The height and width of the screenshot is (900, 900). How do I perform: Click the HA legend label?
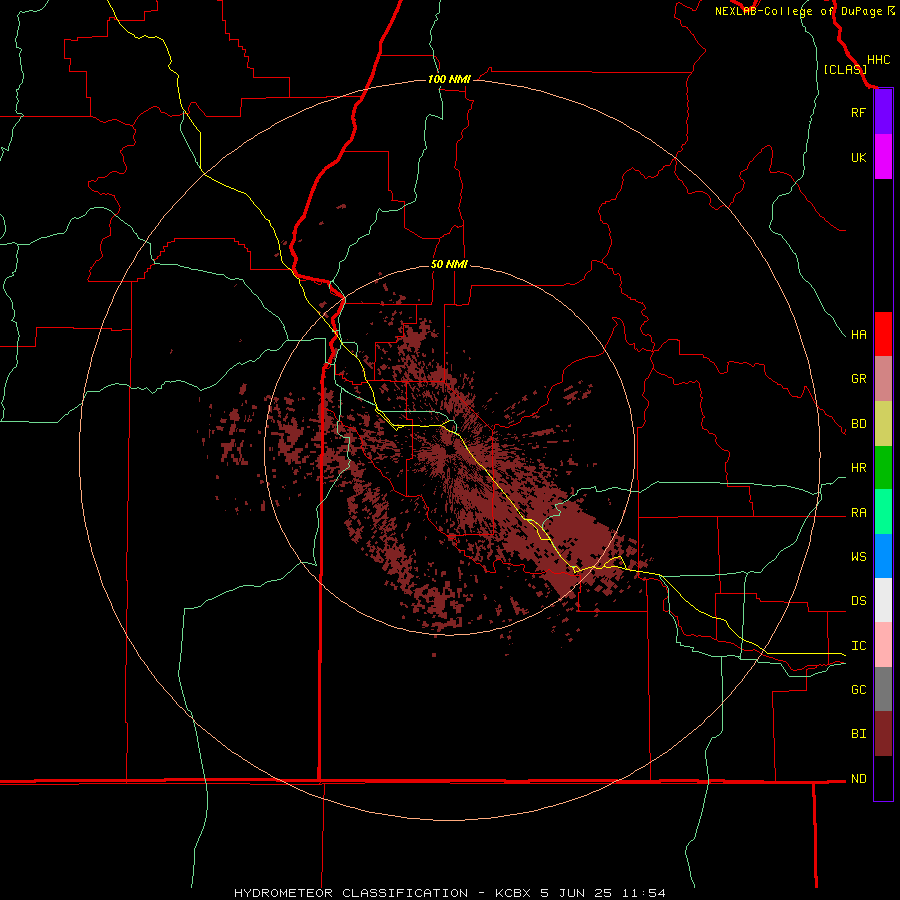pyautogui.click(x=858, y=335)
